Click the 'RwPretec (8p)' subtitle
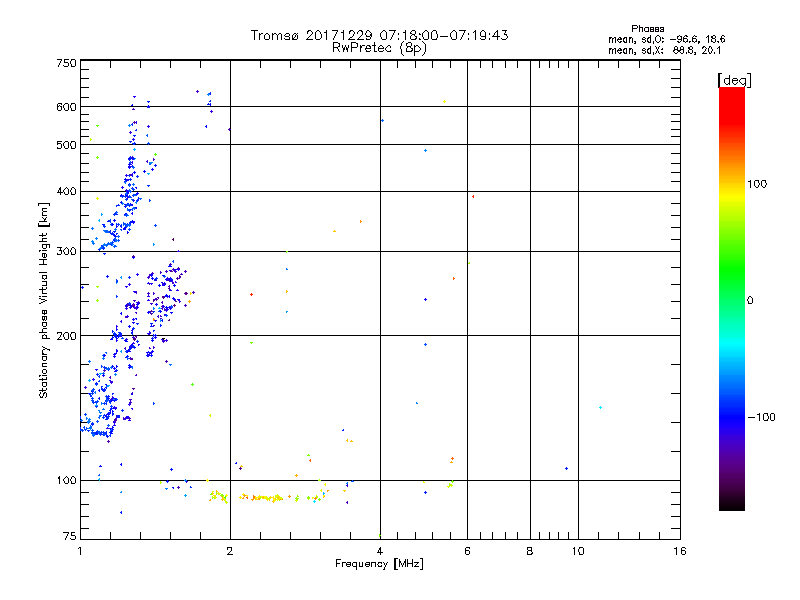The image size is (800, 600). tap(379, 48)
